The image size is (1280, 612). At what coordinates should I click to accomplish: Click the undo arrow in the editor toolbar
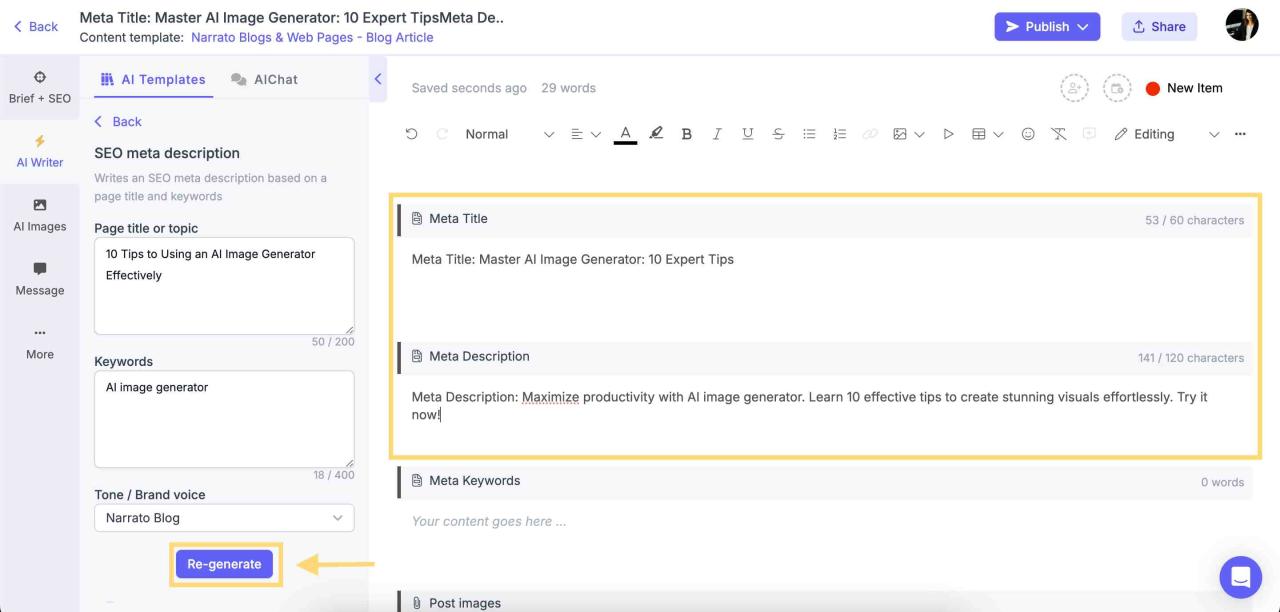point(412,133)
